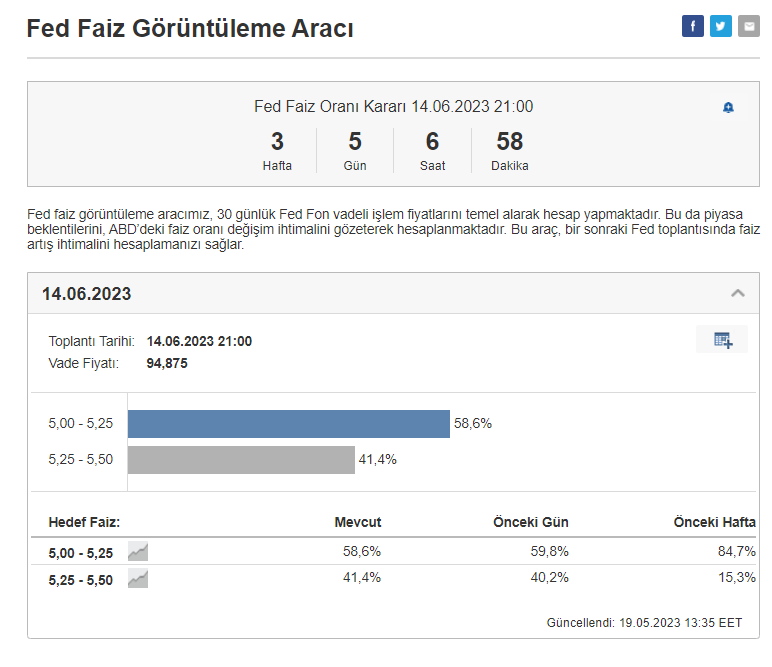Image resolution: width=772 pixels, height=667 pixels.
Task: Collapse the 14.06.2023 section with the chevron
Action: coord(738,293)
